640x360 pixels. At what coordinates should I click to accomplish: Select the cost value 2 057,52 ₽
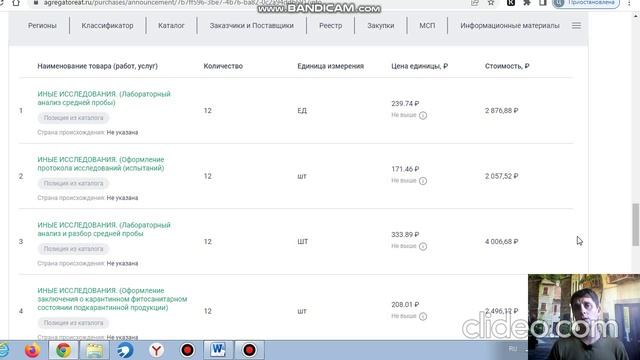[x=502, y=176]
